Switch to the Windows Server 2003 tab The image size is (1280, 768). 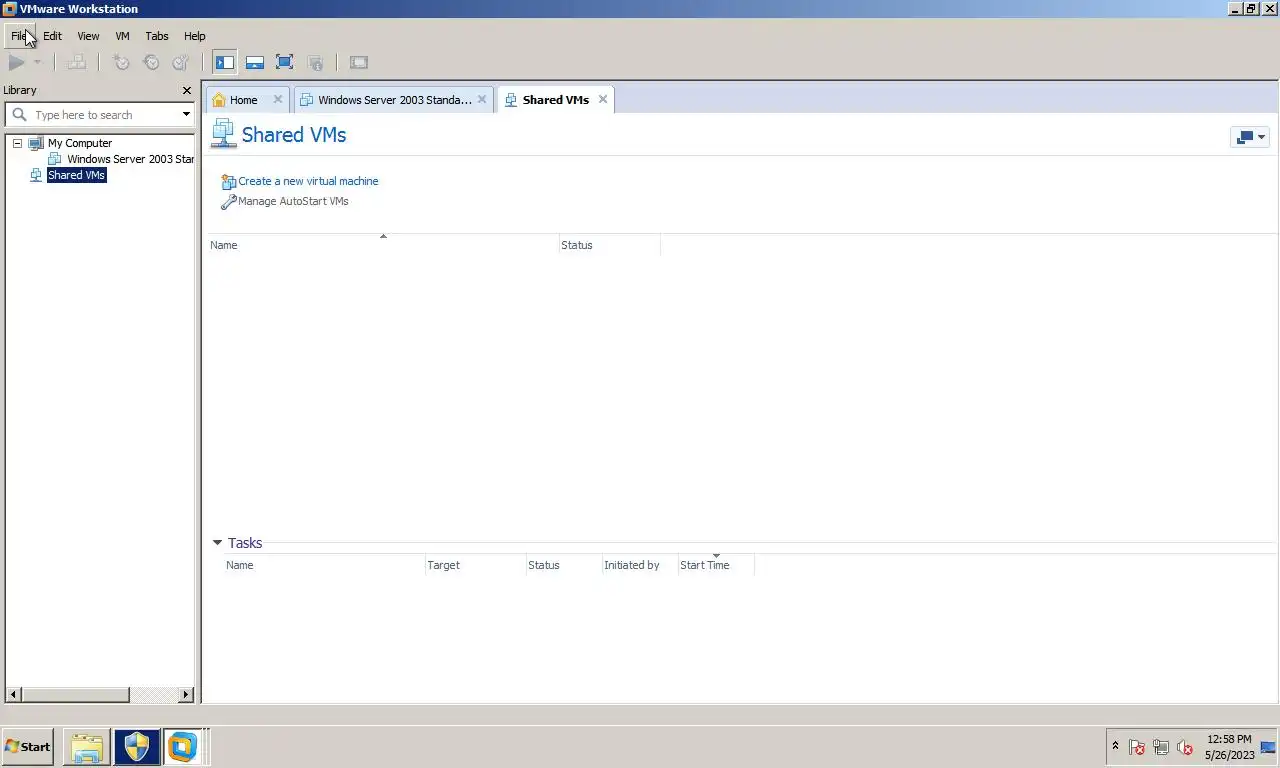point(394,100)
